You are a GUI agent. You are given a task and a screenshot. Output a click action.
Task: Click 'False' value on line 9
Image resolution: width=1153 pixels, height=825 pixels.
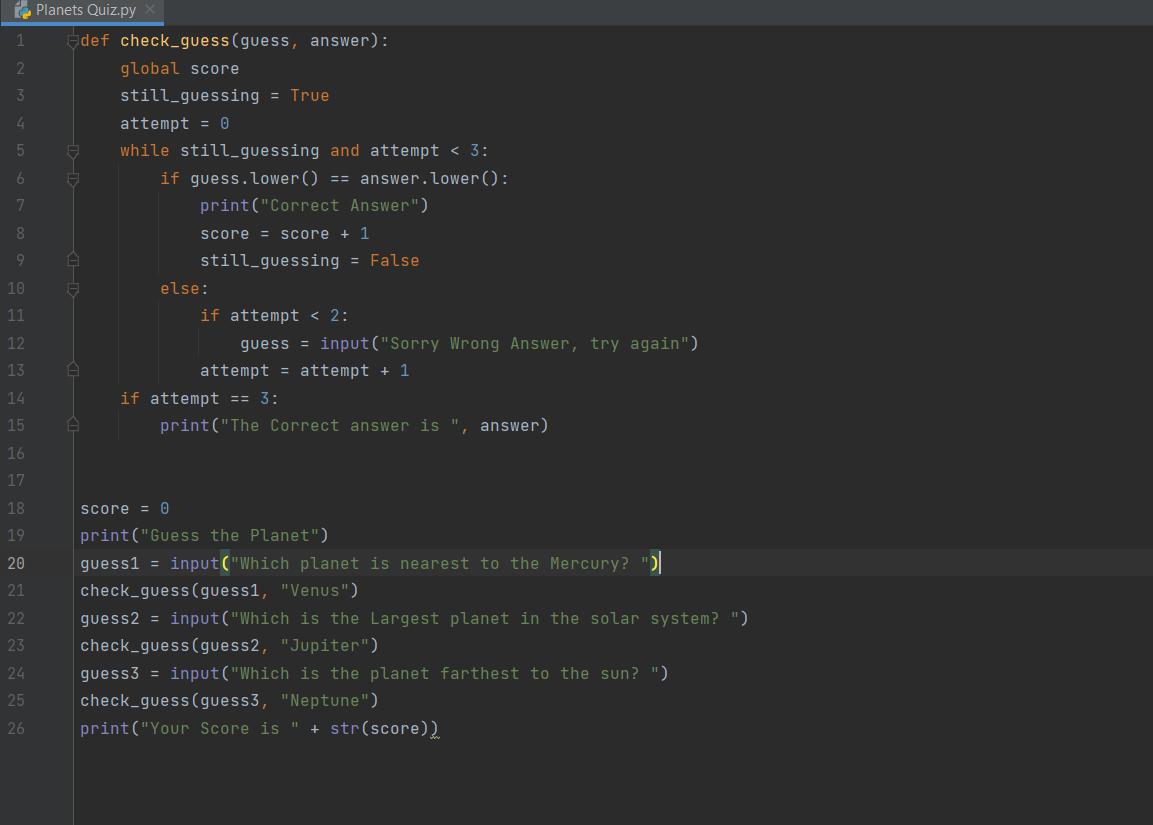click(x=395, y=261)
